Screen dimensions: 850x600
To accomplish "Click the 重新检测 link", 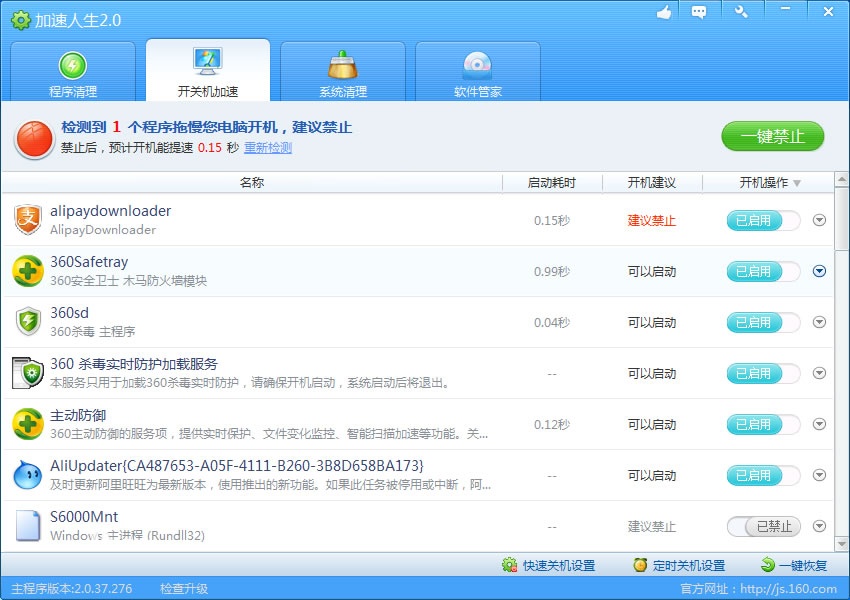I will [x=268, y=147].
